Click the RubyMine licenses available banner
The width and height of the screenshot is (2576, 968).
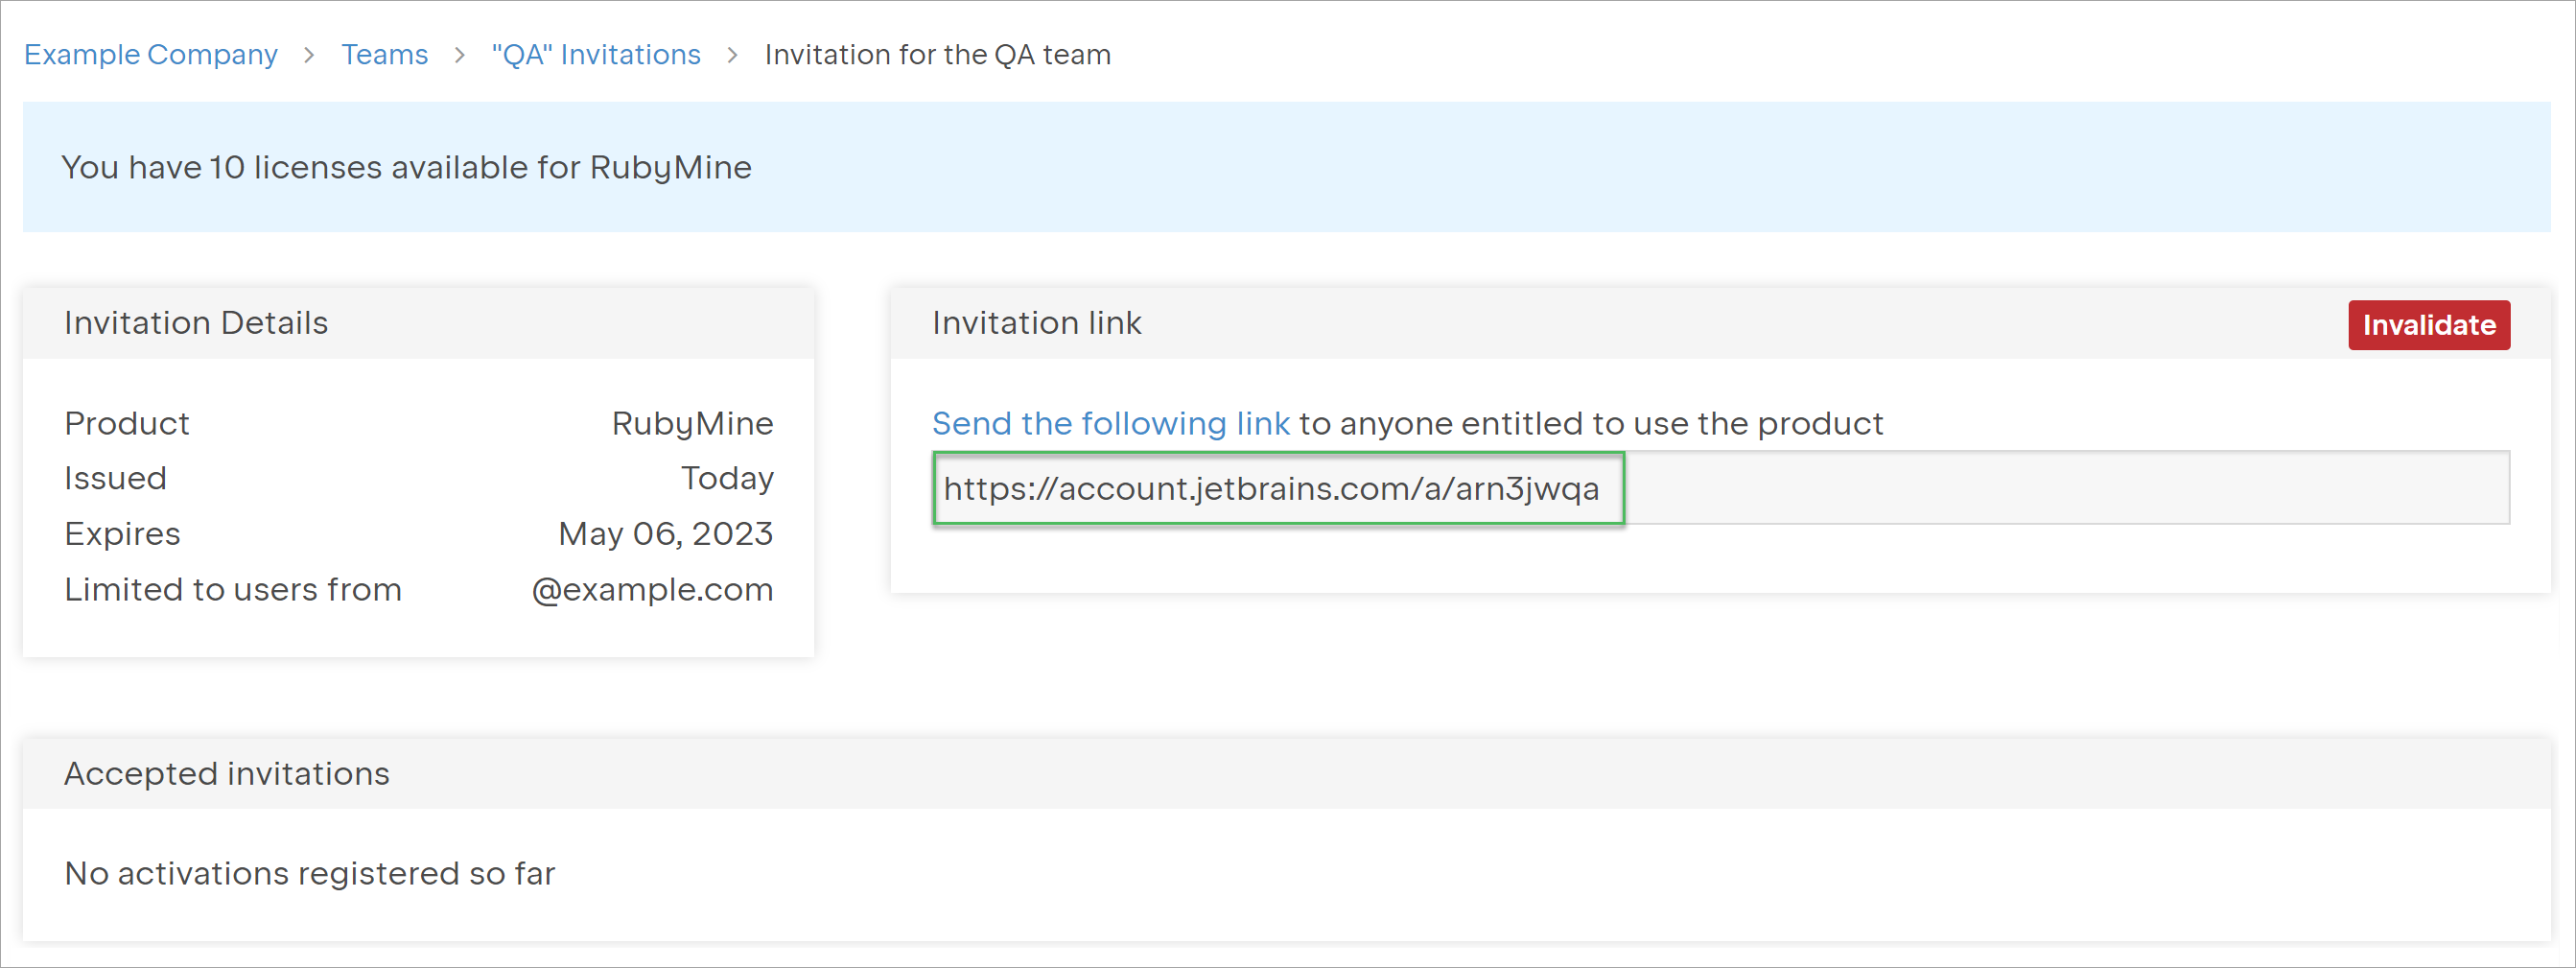click(406, 167)
